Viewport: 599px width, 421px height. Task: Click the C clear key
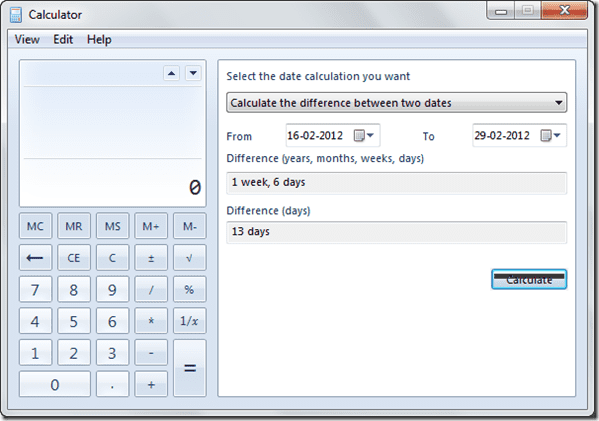(112, 258)
